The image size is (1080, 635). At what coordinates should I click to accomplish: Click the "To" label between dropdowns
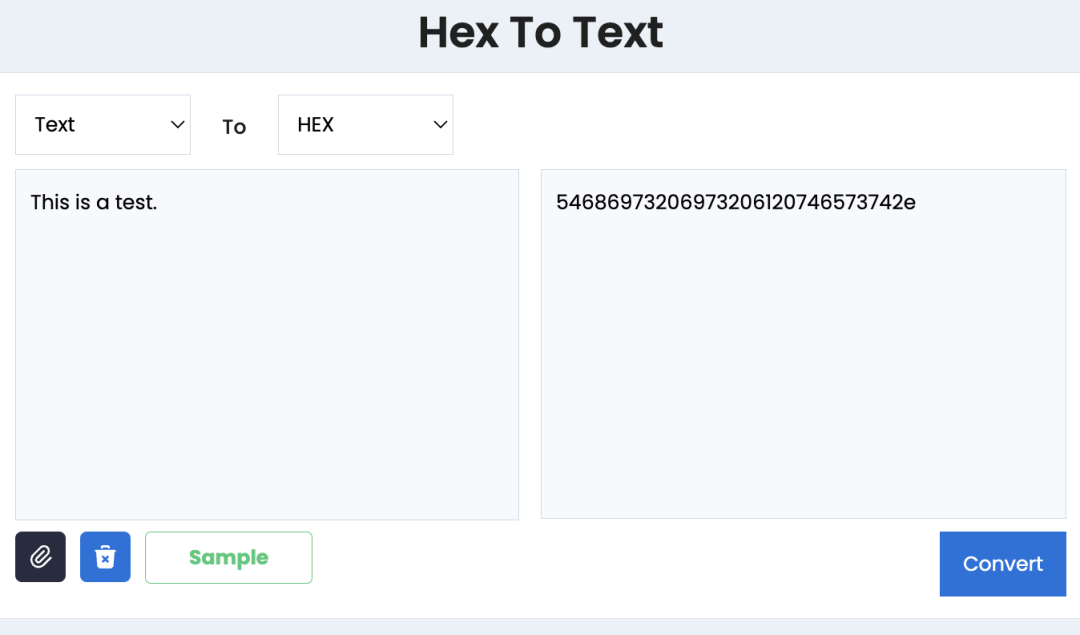coord(234,127)
